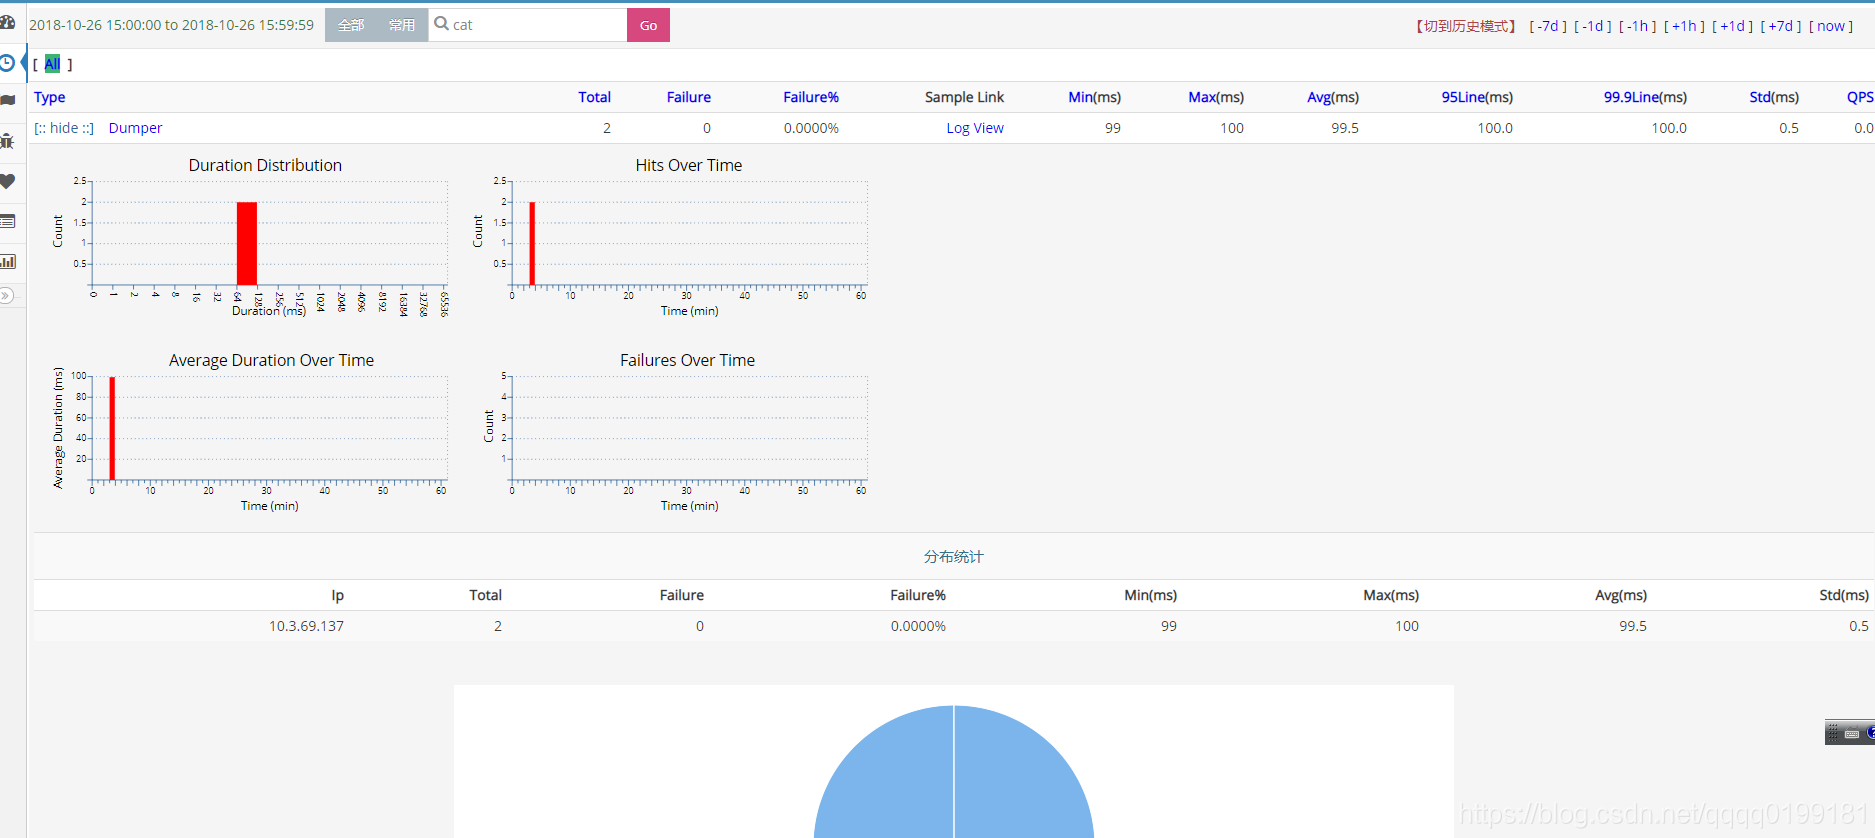Screen dimensions: 1875x838
Task: Switch to the 全部 tab
Action: pyautogui.click(x=351, y=25)
